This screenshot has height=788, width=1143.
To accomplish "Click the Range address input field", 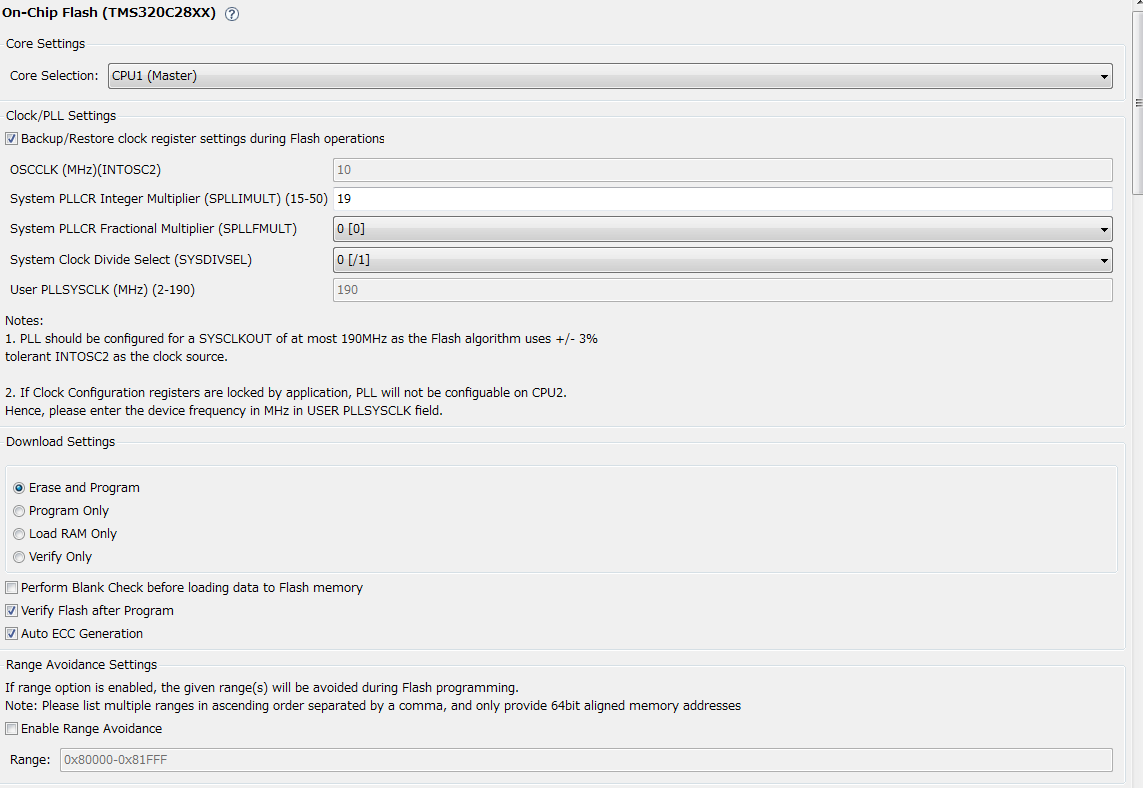I will point(585,760).
